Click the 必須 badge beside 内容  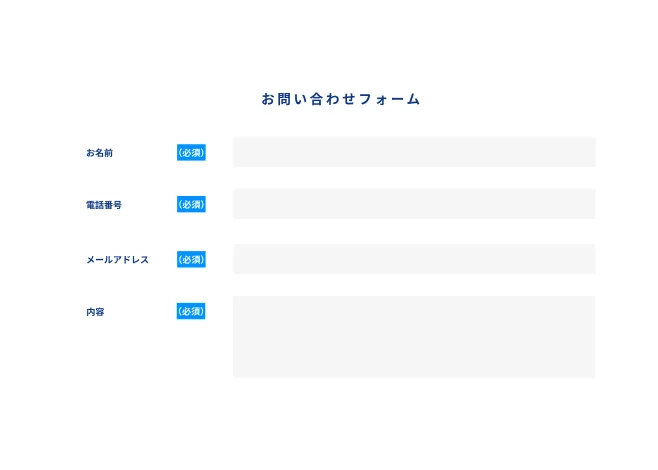coord(191,312)
